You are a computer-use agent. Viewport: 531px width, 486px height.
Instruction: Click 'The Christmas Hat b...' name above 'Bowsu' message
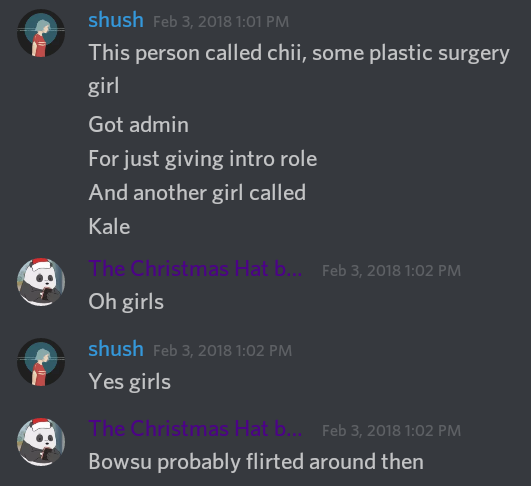point(195,428)
